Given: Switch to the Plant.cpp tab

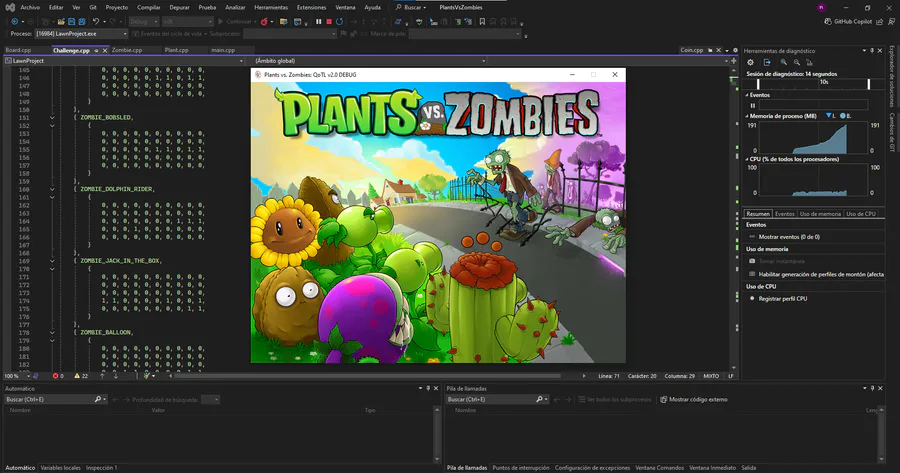Looking at the screenshot, I should click(x=176, y=51).
